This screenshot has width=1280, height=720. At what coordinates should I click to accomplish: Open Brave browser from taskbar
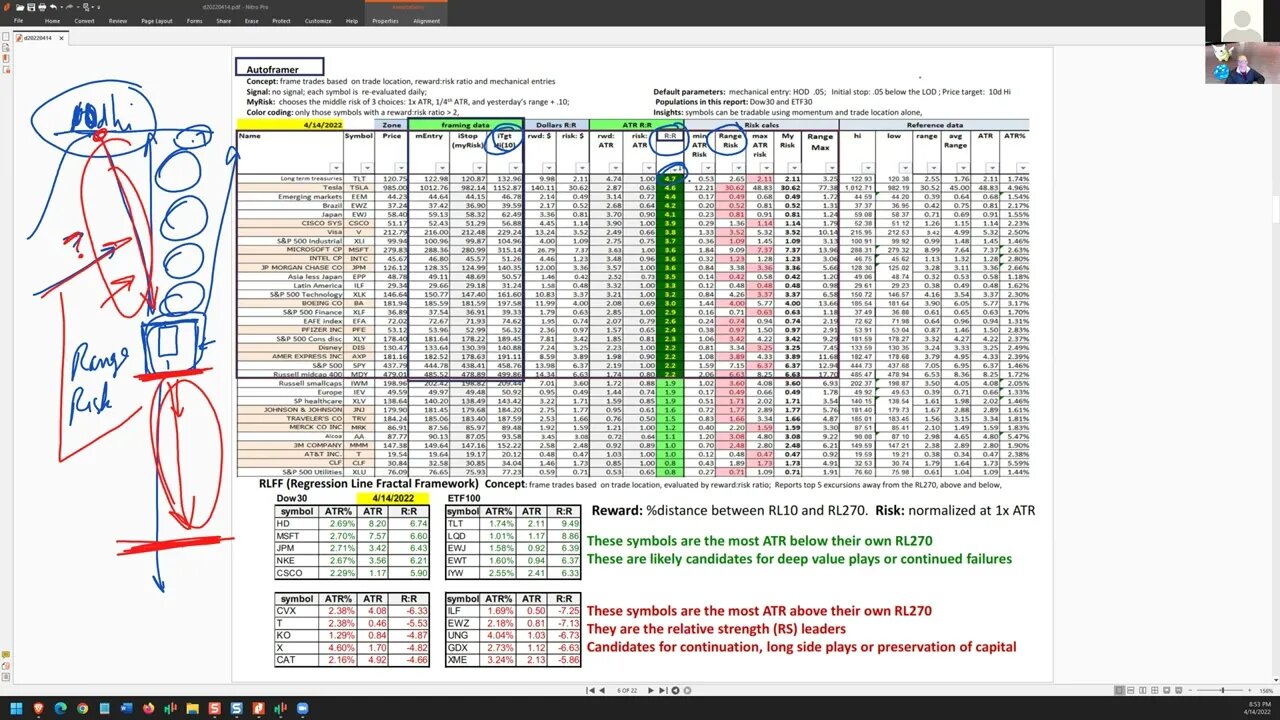coord(38,708)
